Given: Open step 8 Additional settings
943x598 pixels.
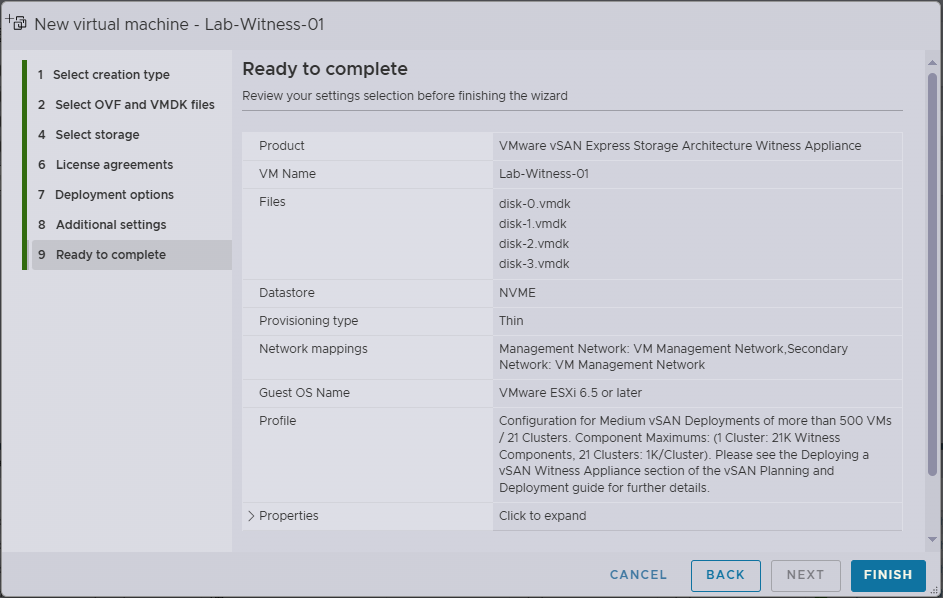Looking at the screenshot, I should click(111, 225).
